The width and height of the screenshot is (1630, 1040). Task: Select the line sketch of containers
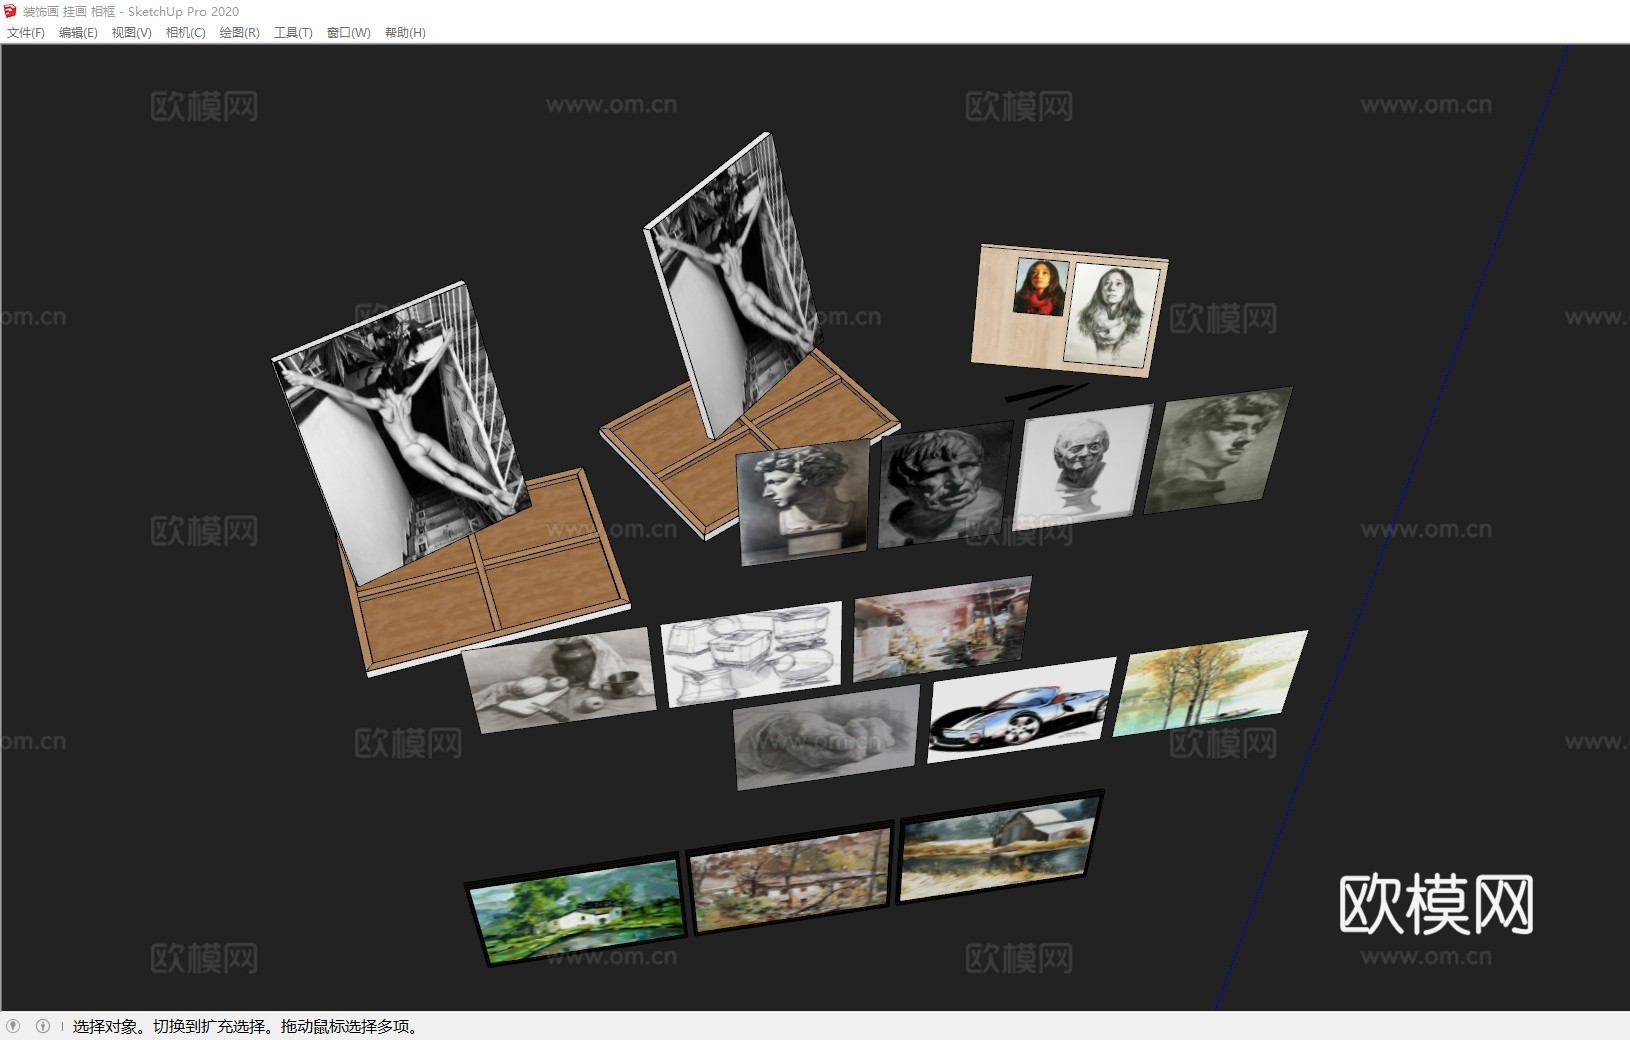pyautogui.click(x=751, y=654)
